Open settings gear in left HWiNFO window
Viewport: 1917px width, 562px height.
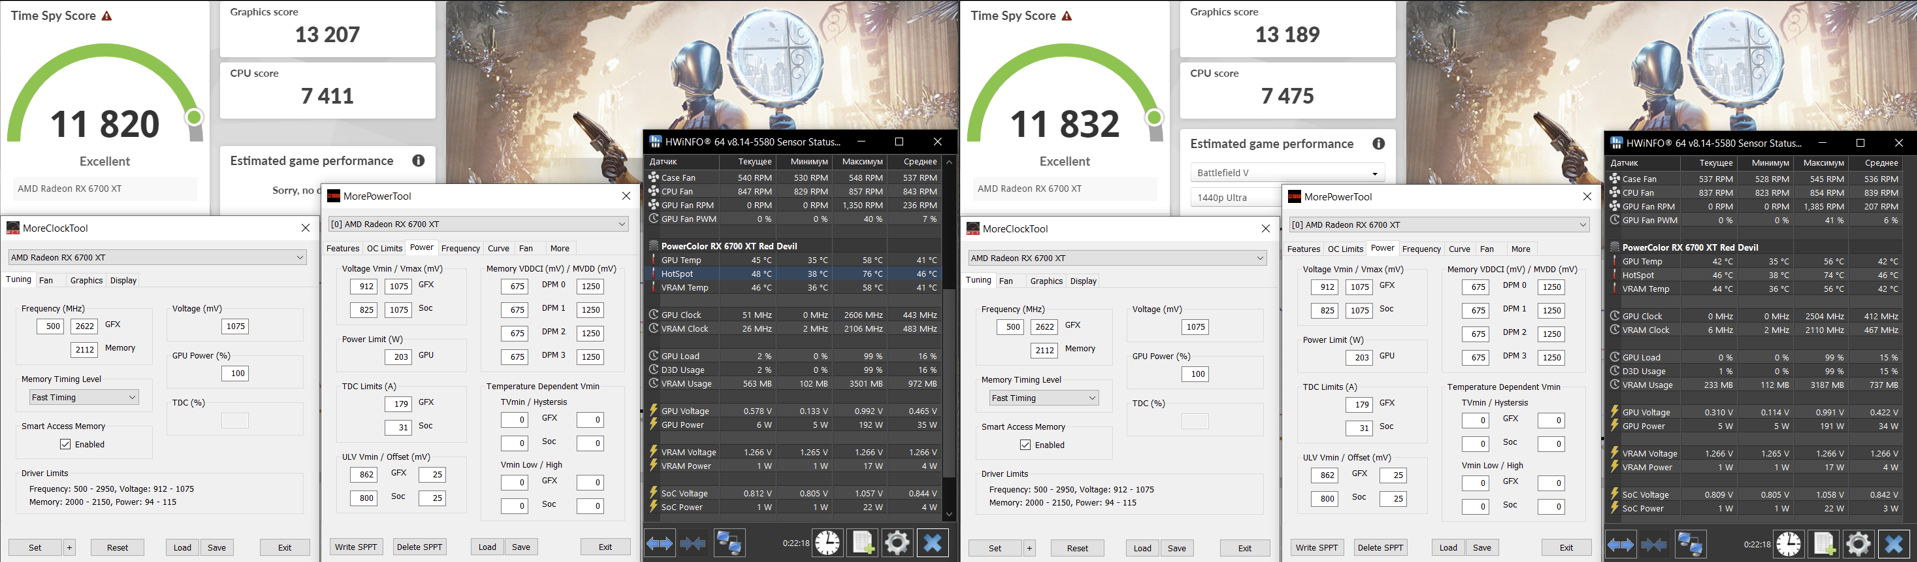click(x=897, y=543)
